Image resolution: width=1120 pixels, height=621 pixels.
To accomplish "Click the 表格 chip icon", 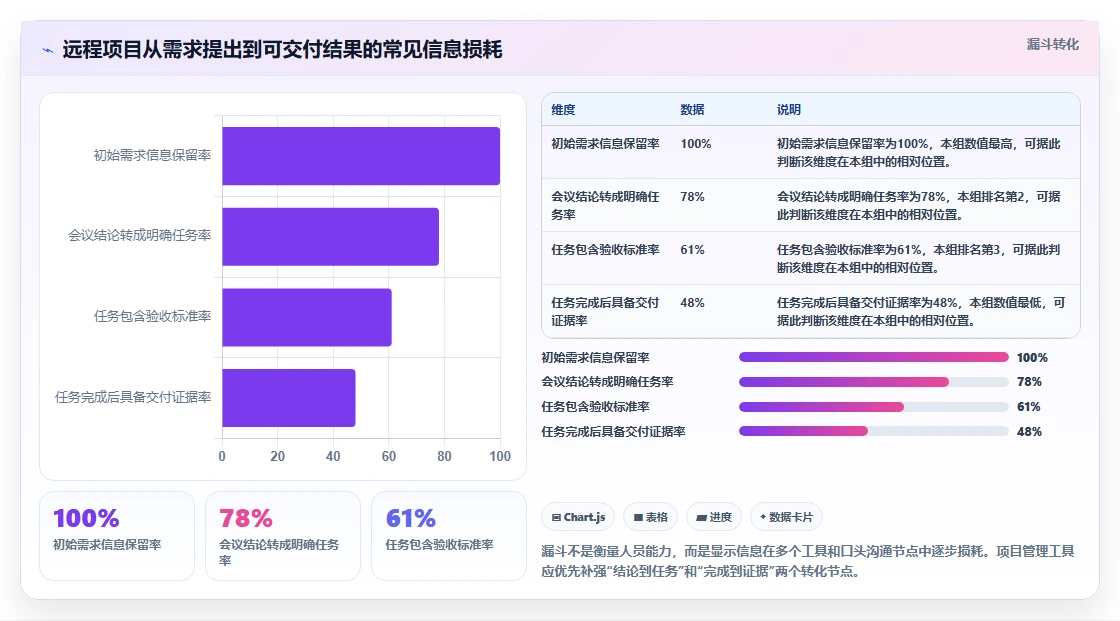I will pos(638,517).
